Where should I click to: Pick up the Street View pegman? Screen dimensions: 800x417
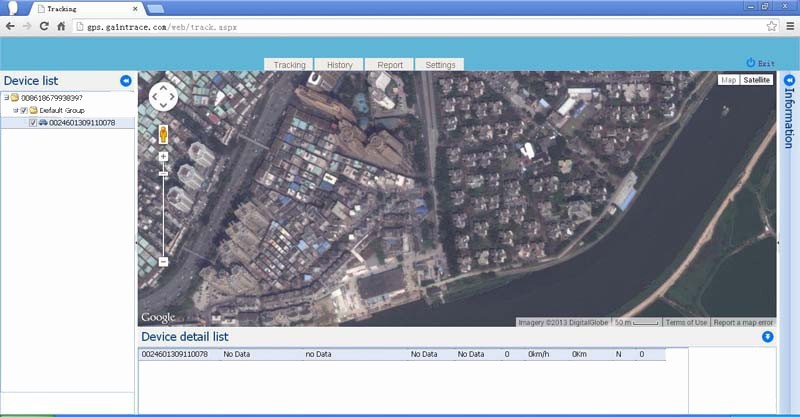pyautogui.click(x=163, y=134)
